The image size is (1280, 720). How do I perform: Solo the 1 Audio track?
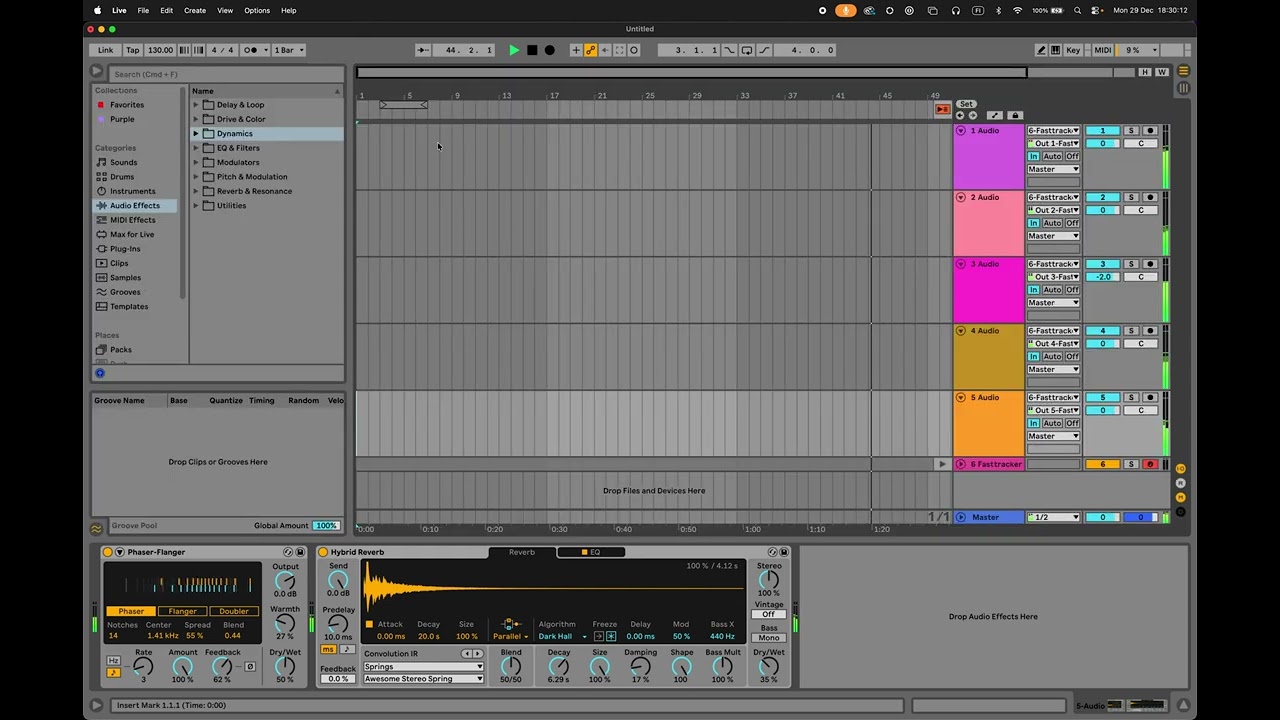tap(1131, 131)
